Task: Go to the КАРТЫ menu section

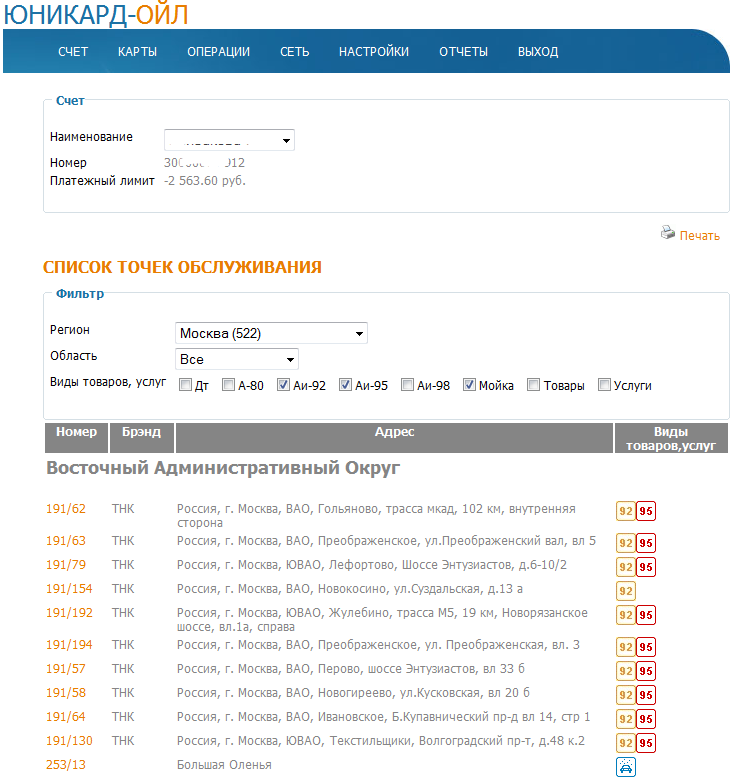Action: click(x=137, y=52)
